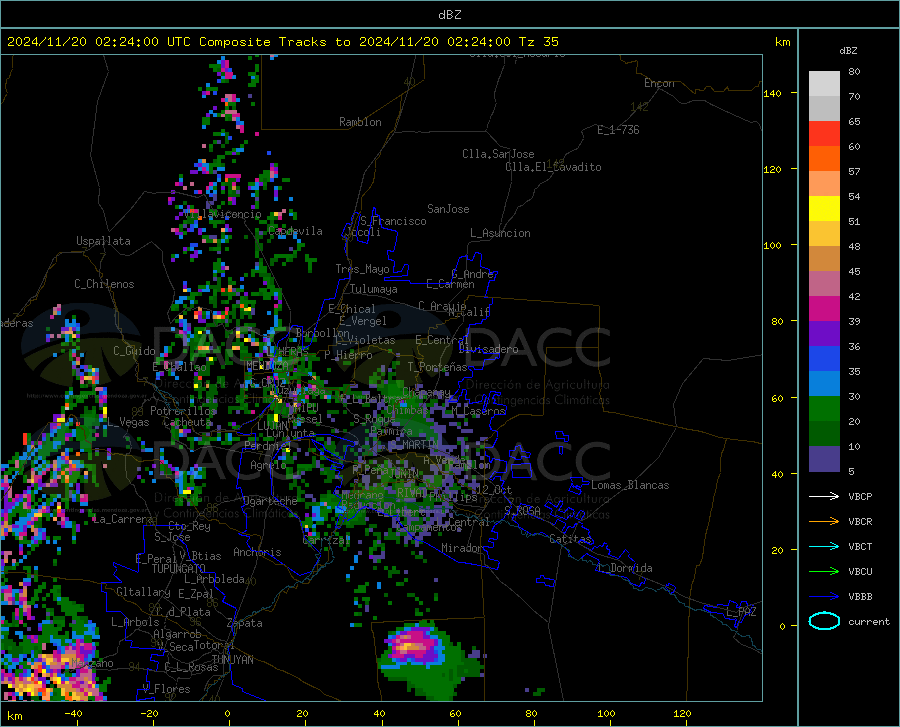This screenshot has width=900, height=727.
Task: Select the slate violet bottom legend swatch
Action: coord(824,459)
